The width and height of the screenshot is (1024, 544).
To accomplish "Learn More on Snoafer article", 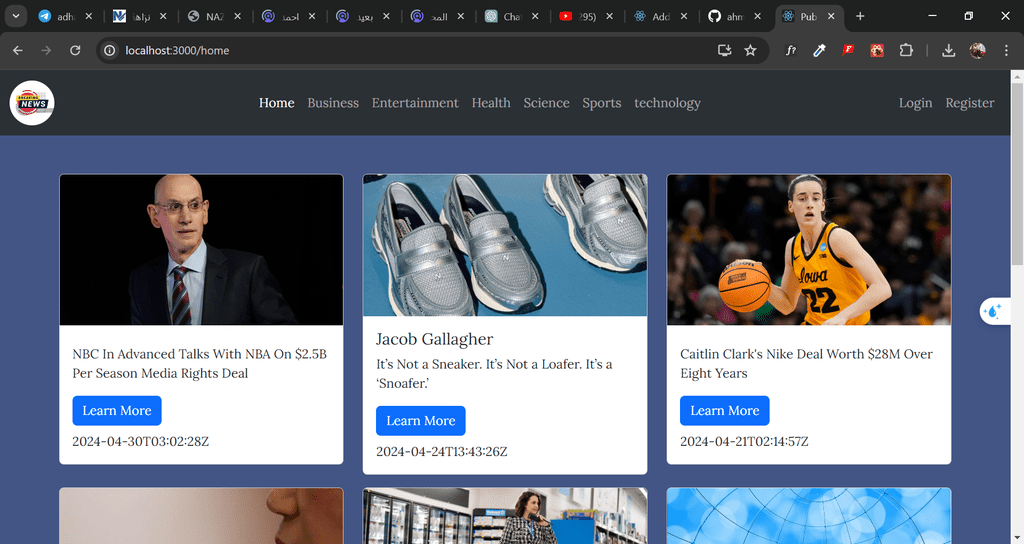I will 421,421.
